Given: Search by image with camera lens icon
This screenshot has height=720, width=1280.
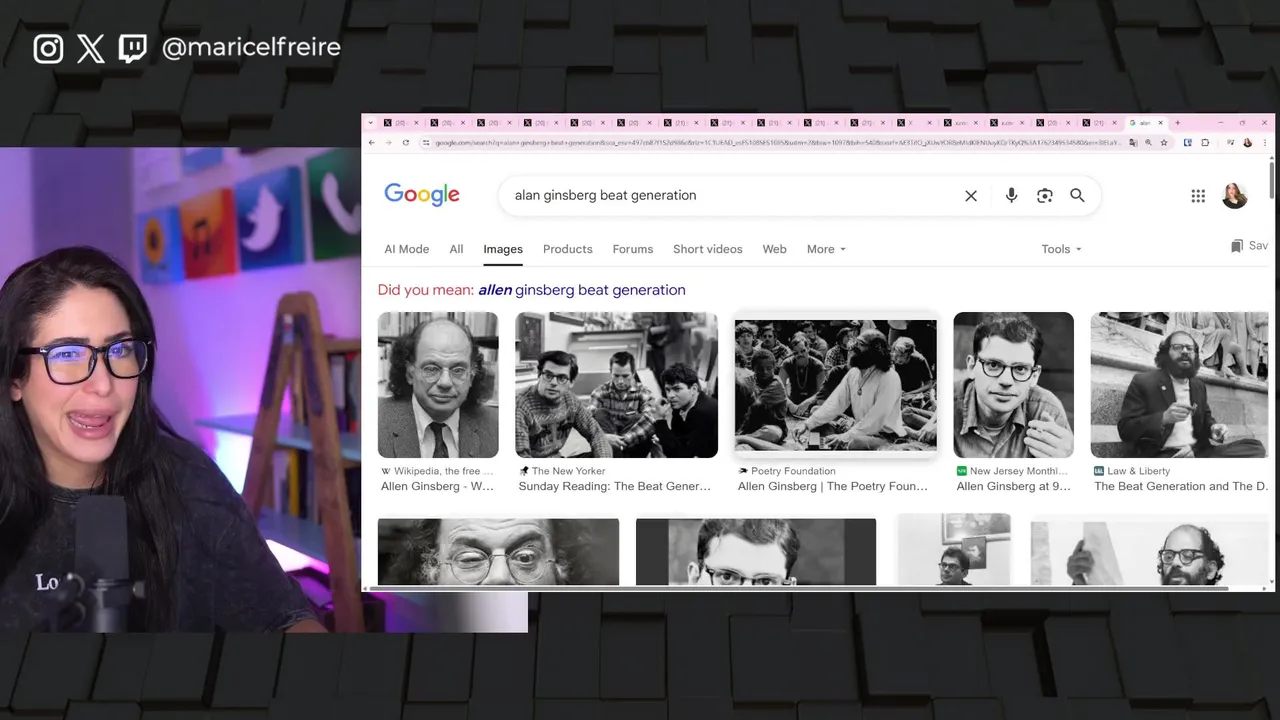Looking at the screenshot, I should click(x=1045, y=196).
